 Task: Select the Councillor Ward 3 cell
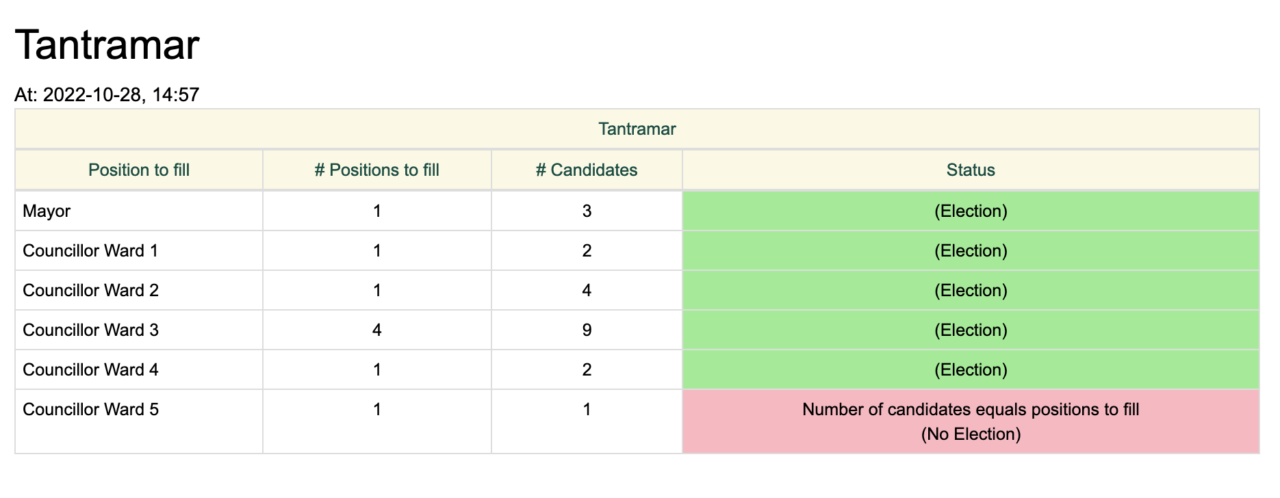139,330
